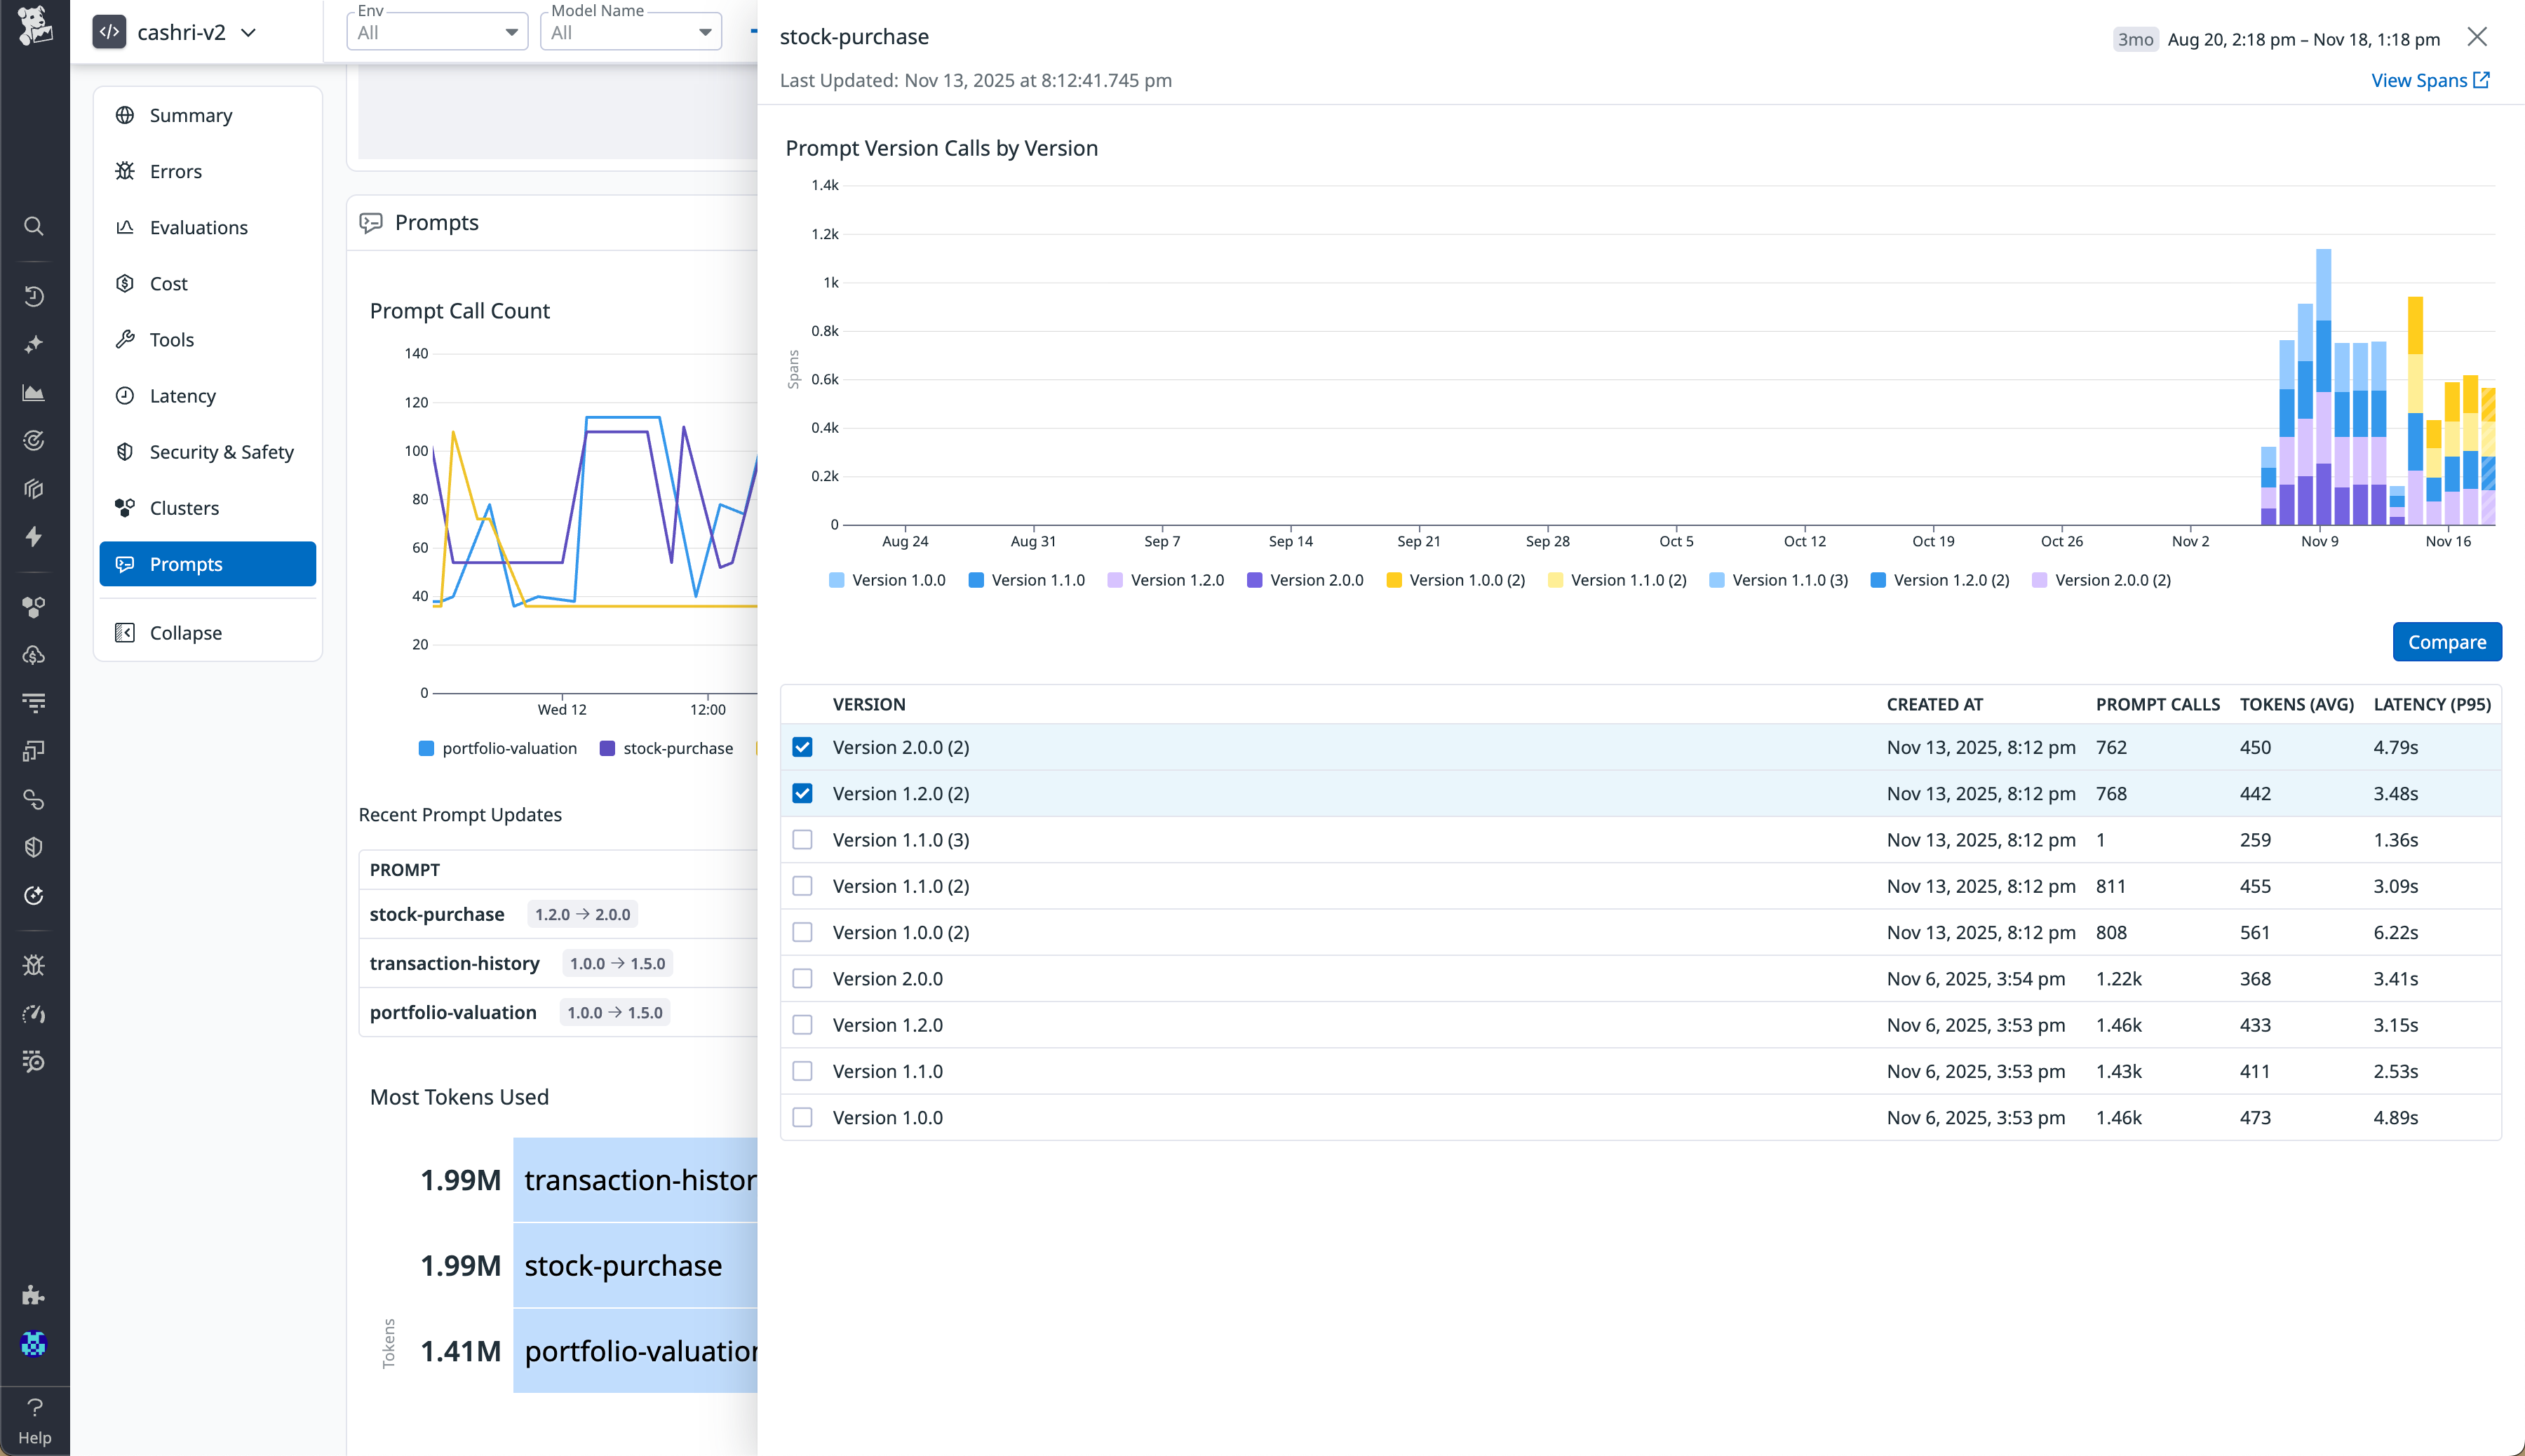Expand the cashri-v2 service switcher
The image size is (2525, 1456).
click(x=248, y=31)
